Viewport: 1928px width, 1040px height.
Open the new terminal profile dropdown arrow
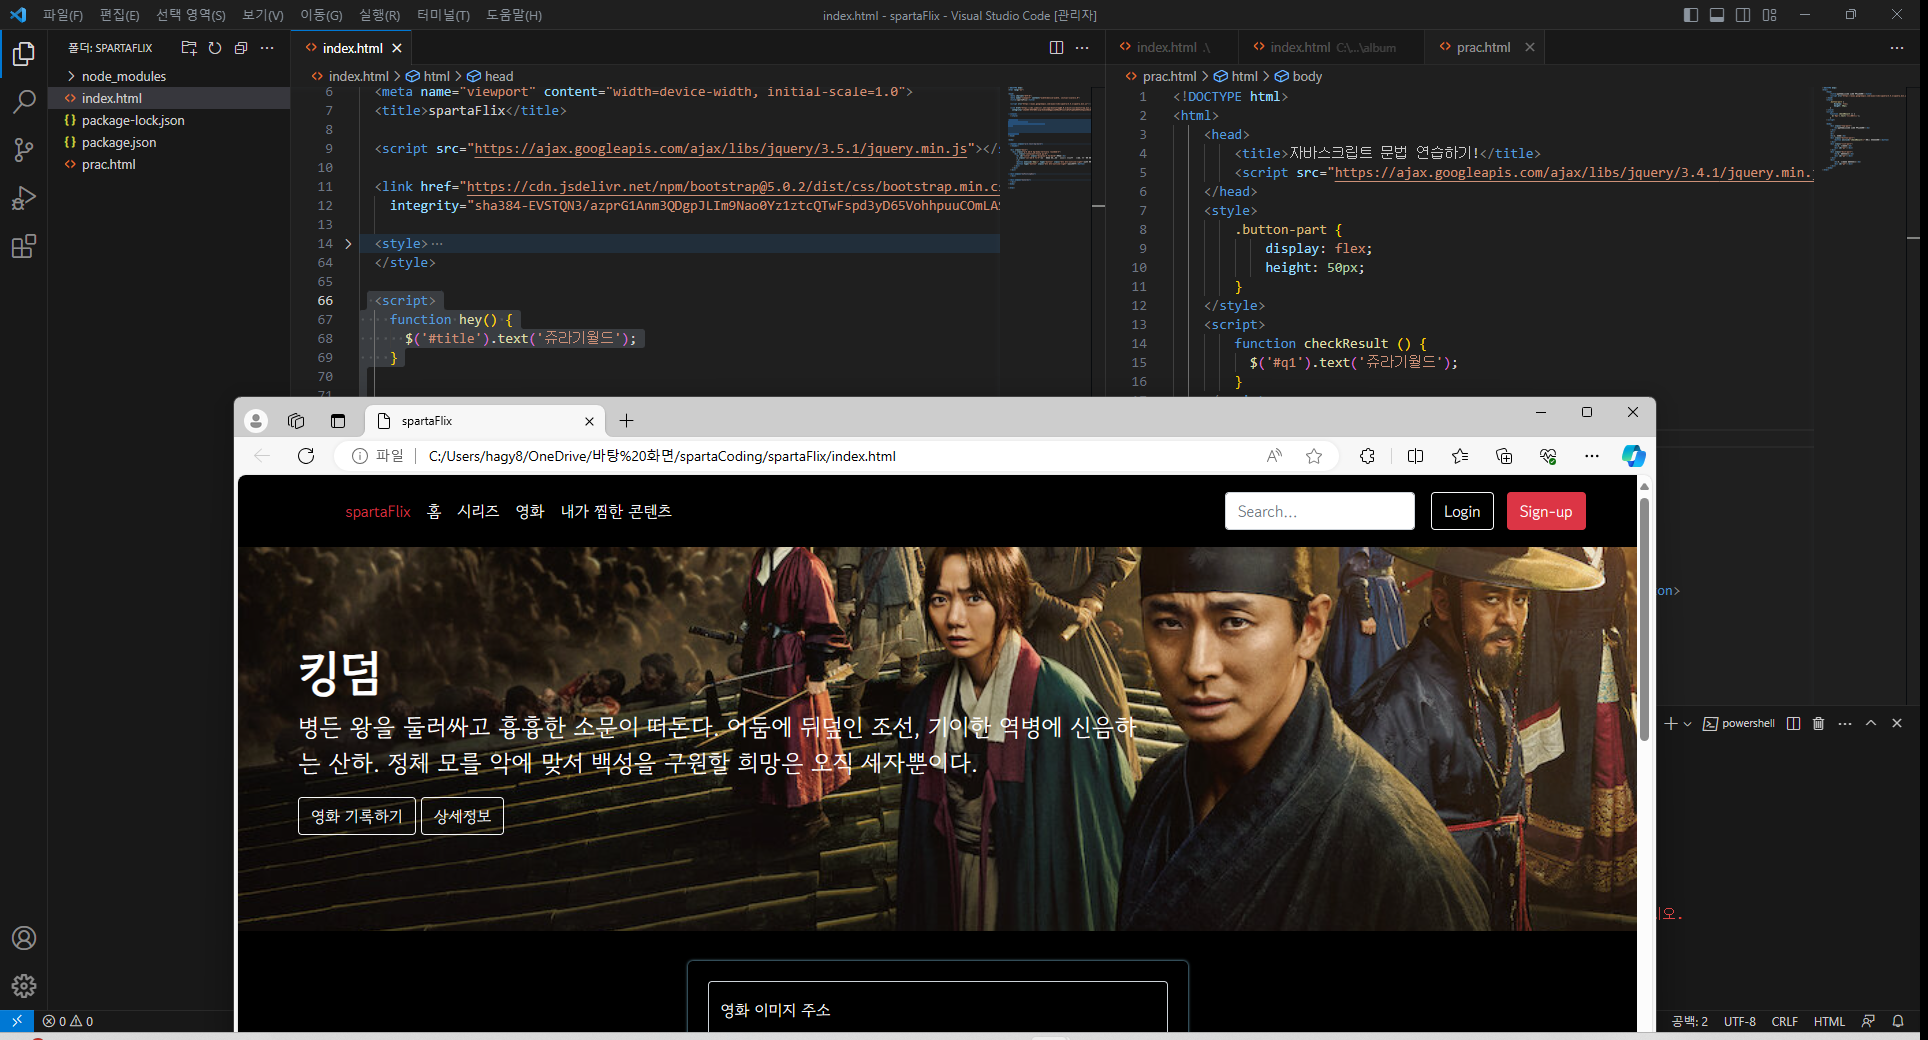[1688, 723]
